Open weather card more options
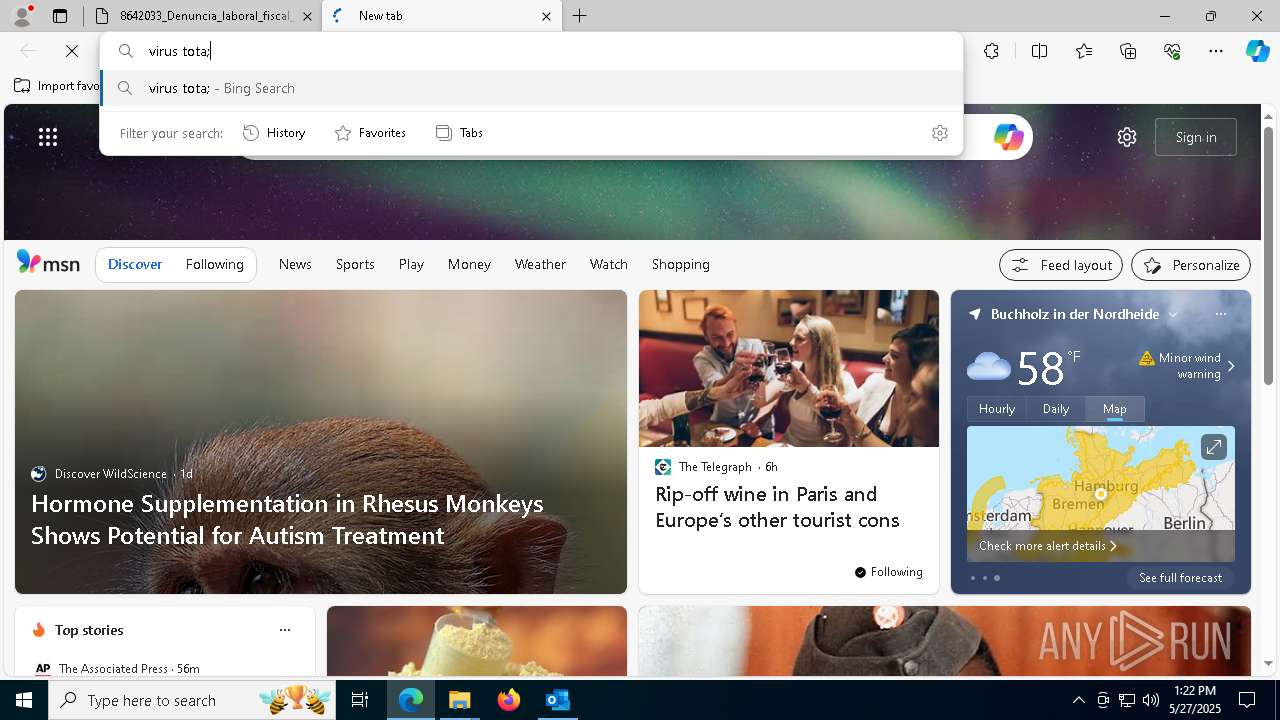 click(x=1220, y=314)
